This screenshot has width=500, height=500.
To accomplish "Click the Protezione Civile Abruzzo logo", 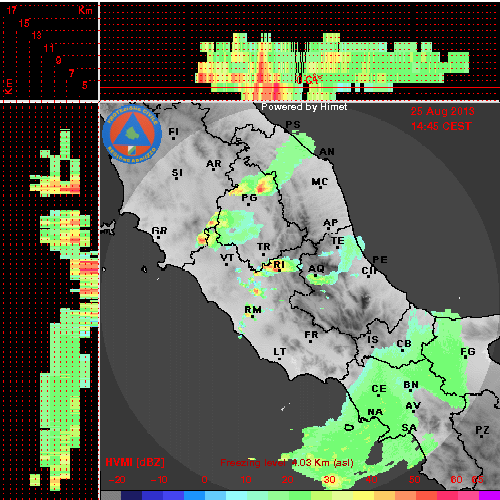I will (132, 134).
